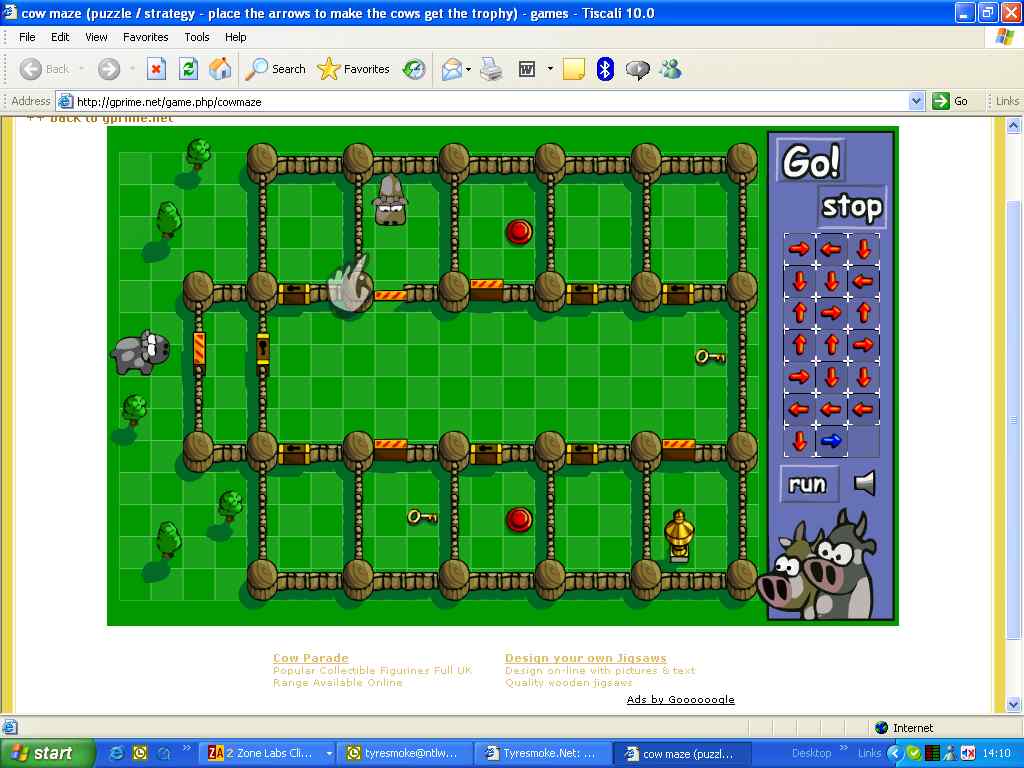Click the stop button in game panel
Image resolution: width=1024 pixels, height=768 pixels.
852,206
